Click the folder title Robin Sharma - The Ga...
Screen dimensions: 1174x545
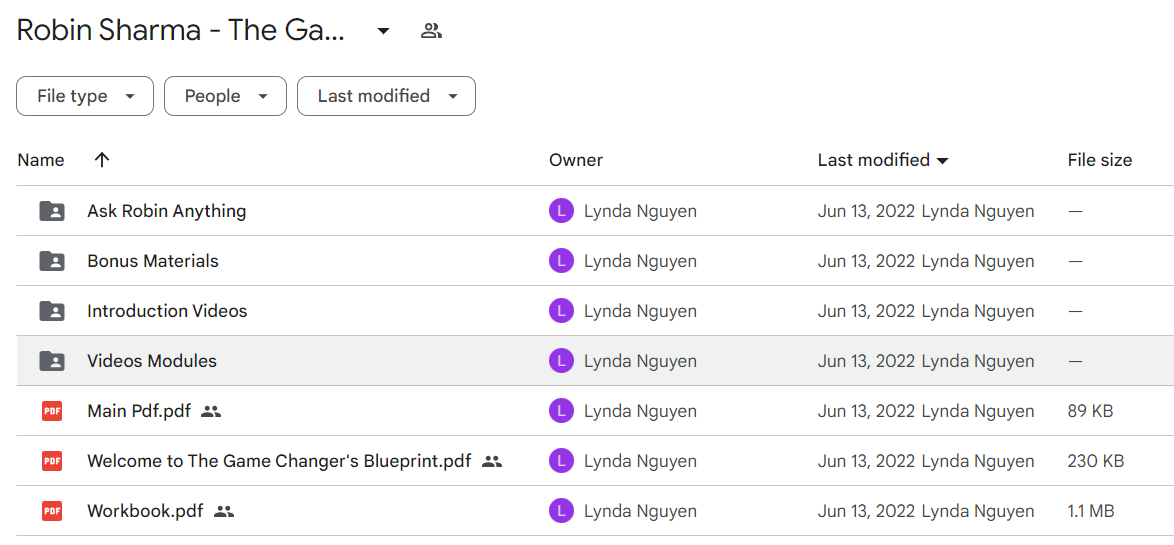[180, 31]
